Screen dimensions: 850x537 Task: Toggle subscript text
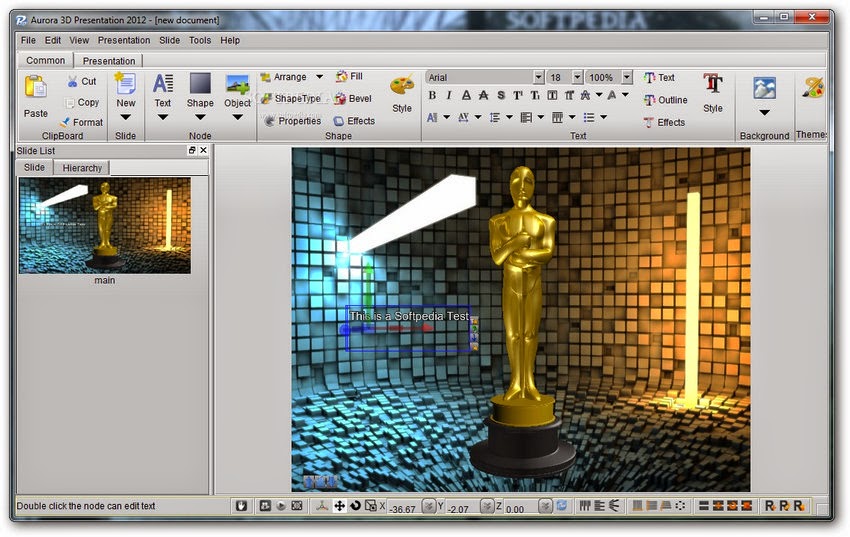click(535, 95)
